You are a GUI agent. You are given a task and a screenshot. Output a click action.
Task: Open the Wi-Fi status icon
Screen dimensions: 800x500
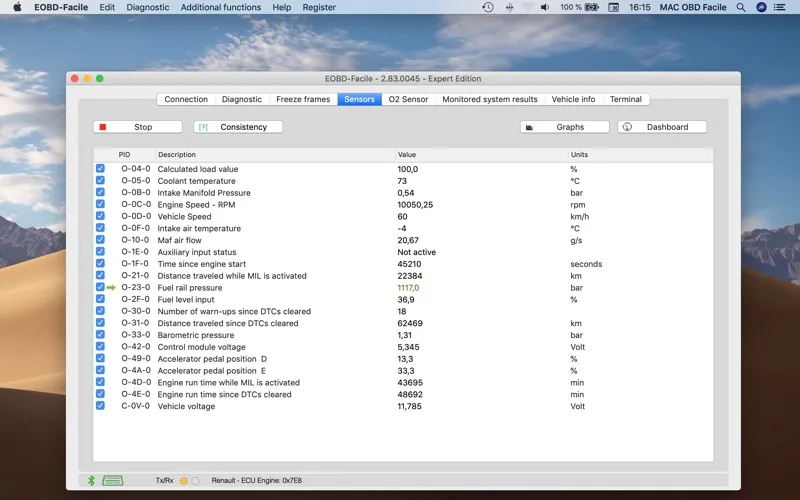528,7
